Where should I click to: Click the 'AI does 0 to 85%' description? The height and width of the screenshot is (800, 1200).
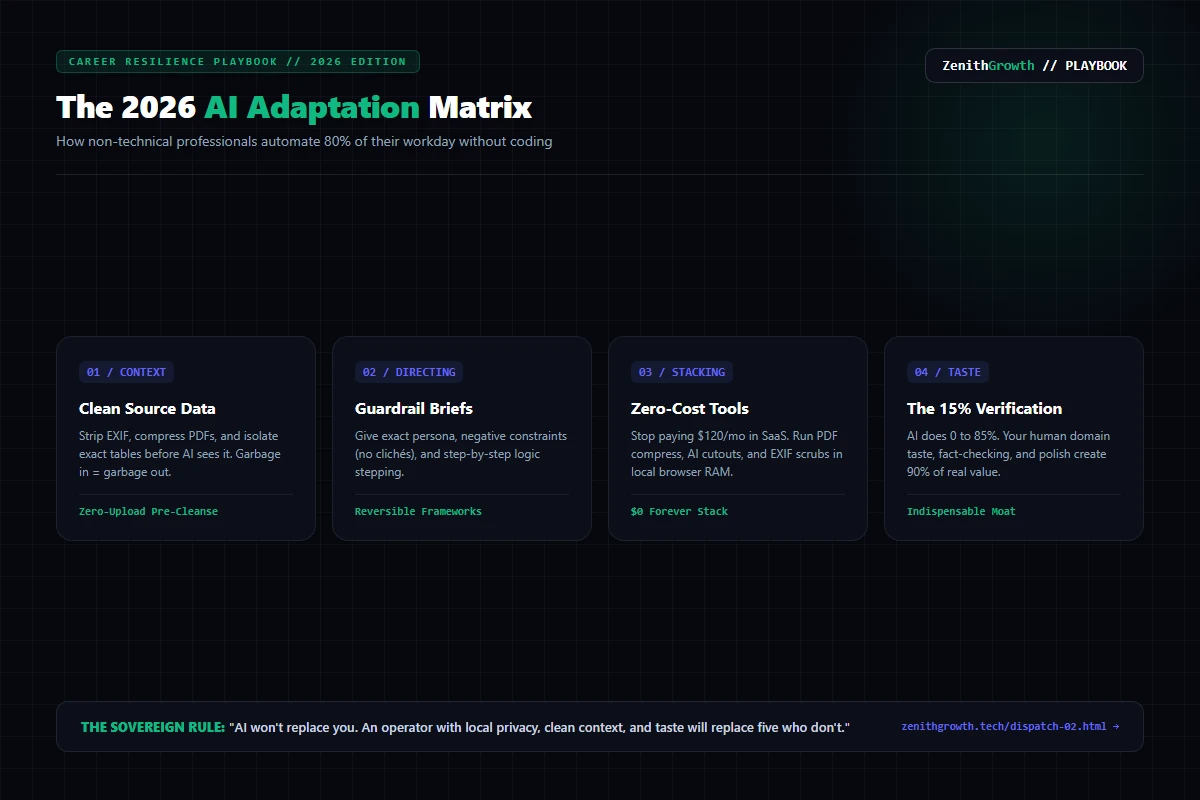pyautogui.click(x=1010, y=454)
